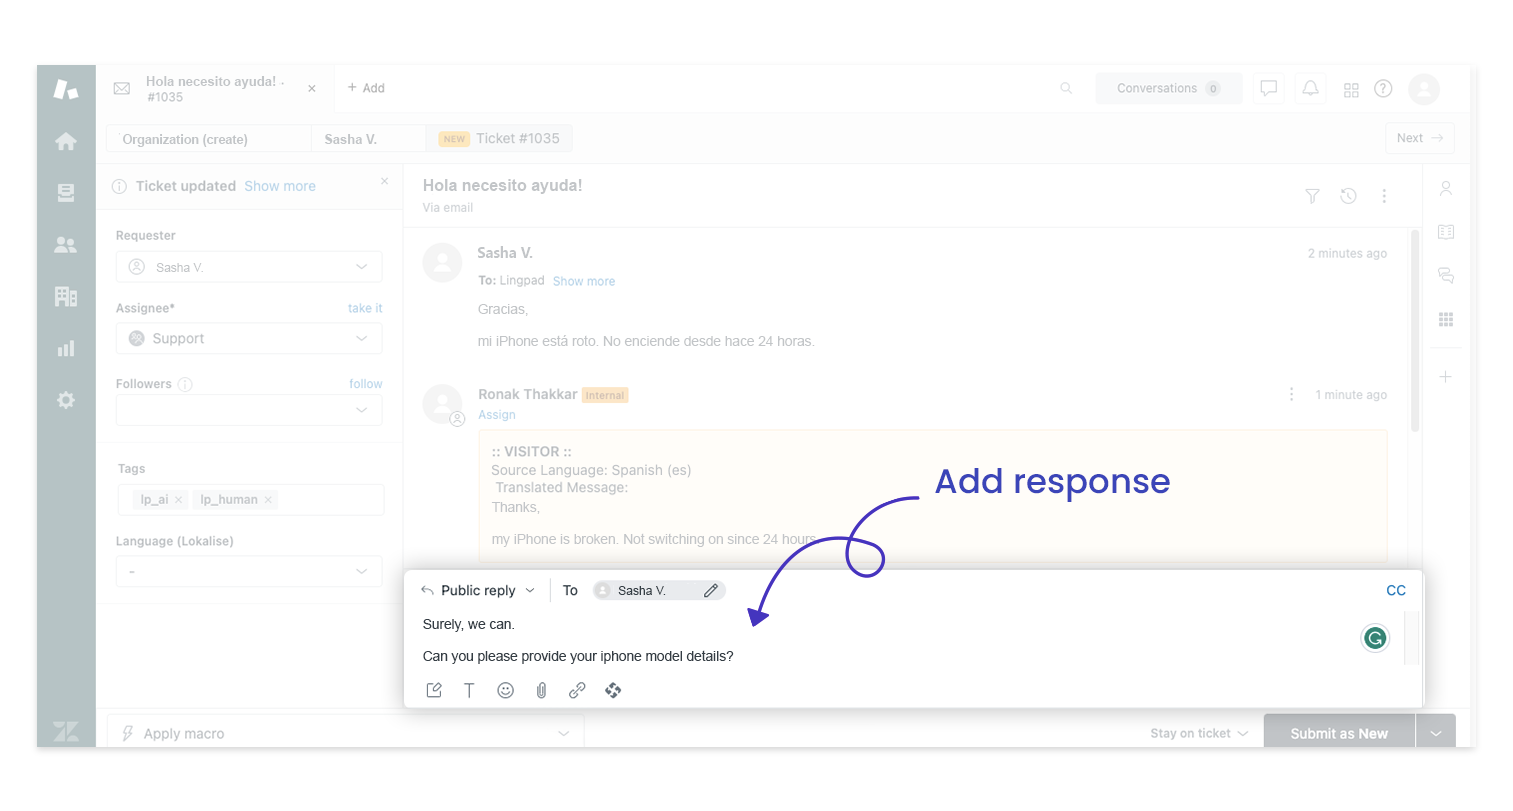Click the Submit as New button
Image resolution: width=1513 pixels, height=811 pixels.
(x=1339, y=733)
